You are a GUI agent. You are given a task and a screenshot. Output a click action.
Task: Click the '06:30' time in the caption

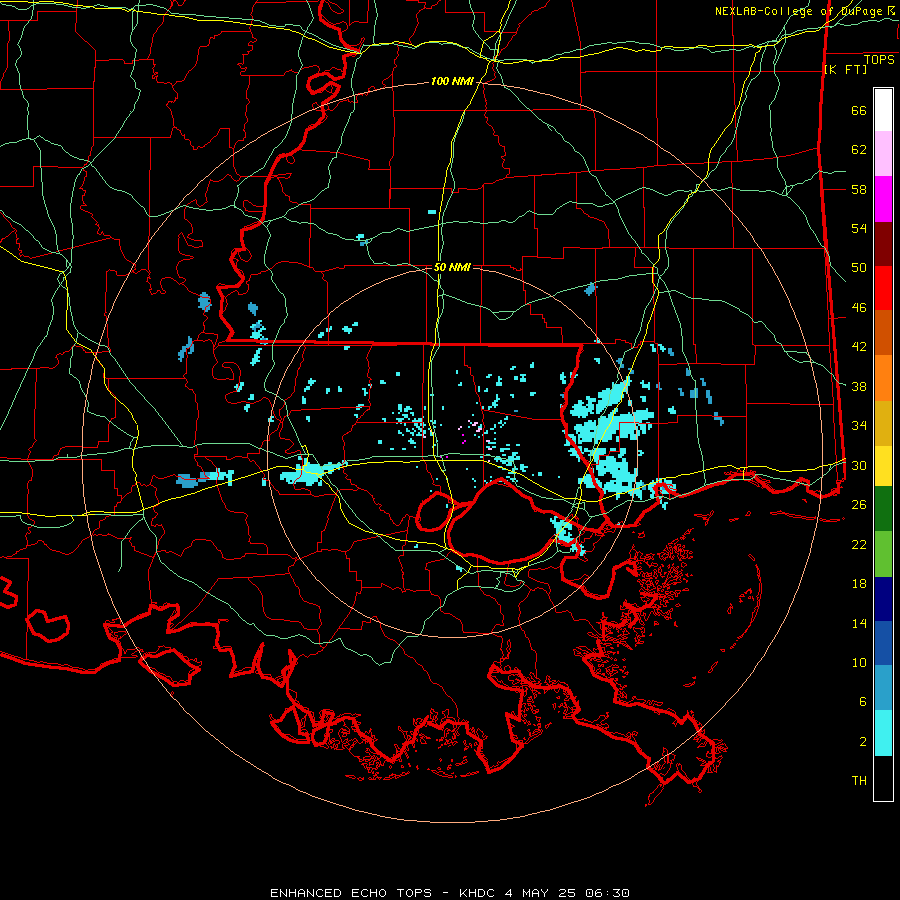(x=607, y=893)
